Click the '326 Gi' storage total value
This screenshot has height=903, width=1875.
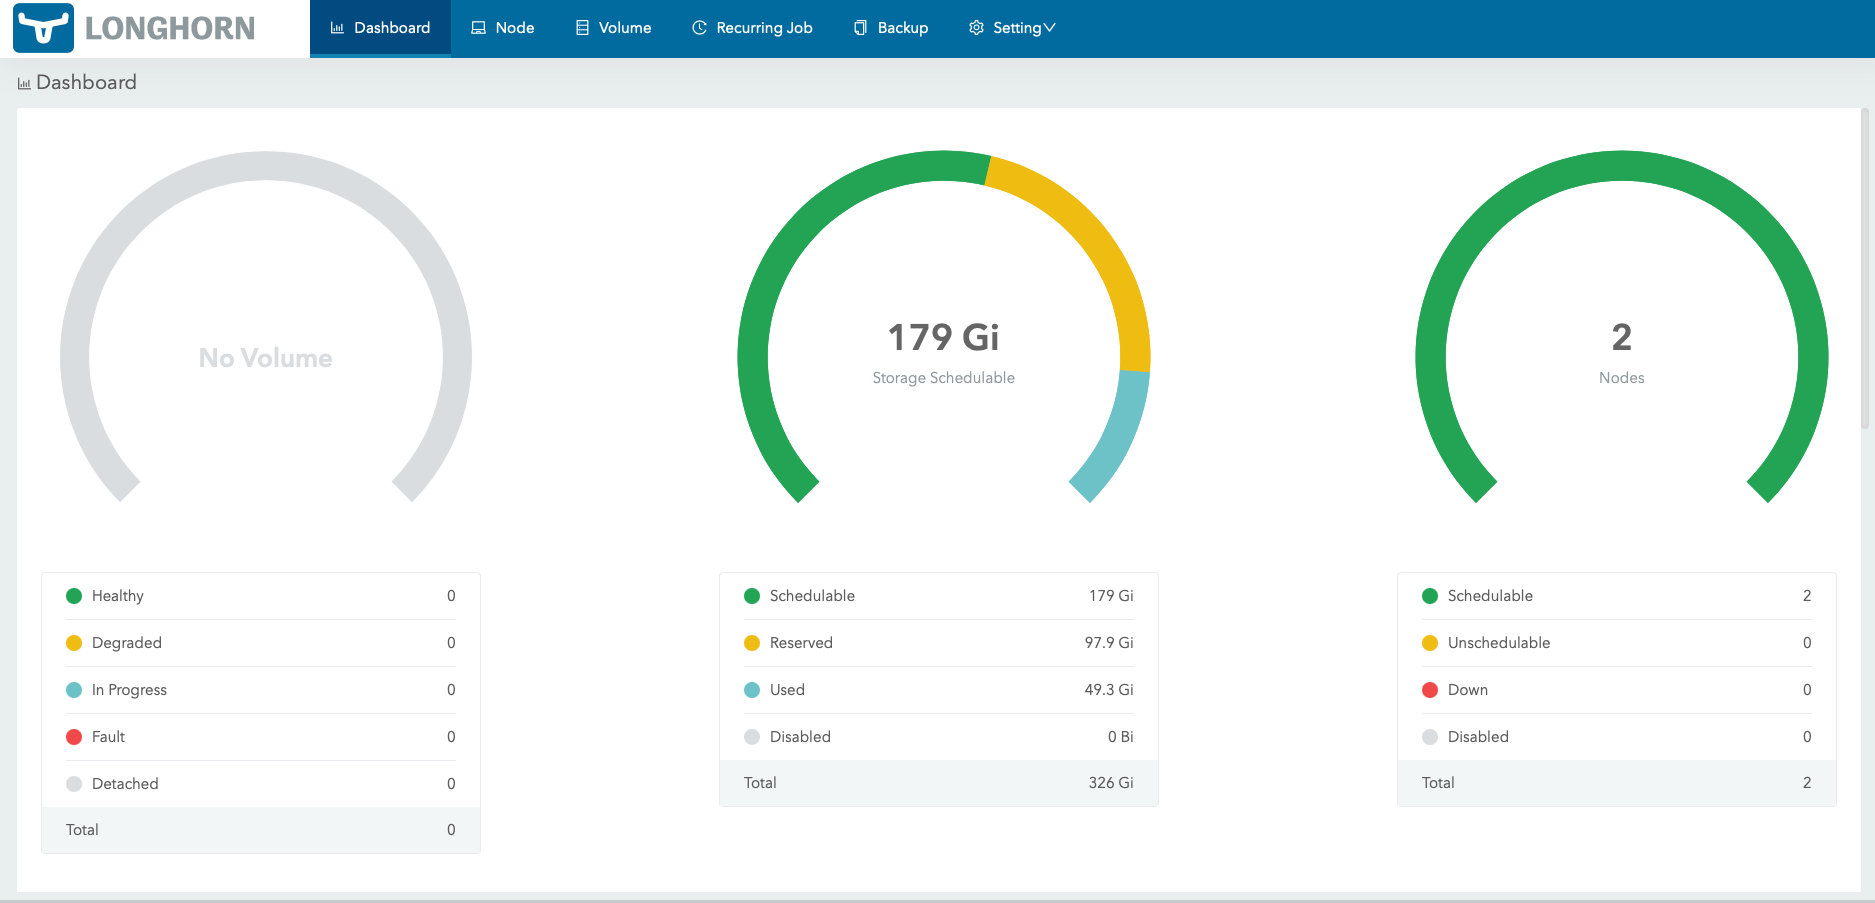[1111, 783]
